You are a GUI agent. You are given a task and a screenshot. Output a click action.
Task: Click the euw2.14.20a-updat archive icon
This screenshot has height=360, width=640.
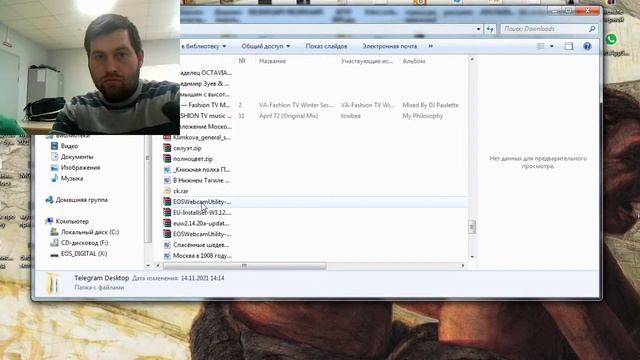(x=167, y=223)
